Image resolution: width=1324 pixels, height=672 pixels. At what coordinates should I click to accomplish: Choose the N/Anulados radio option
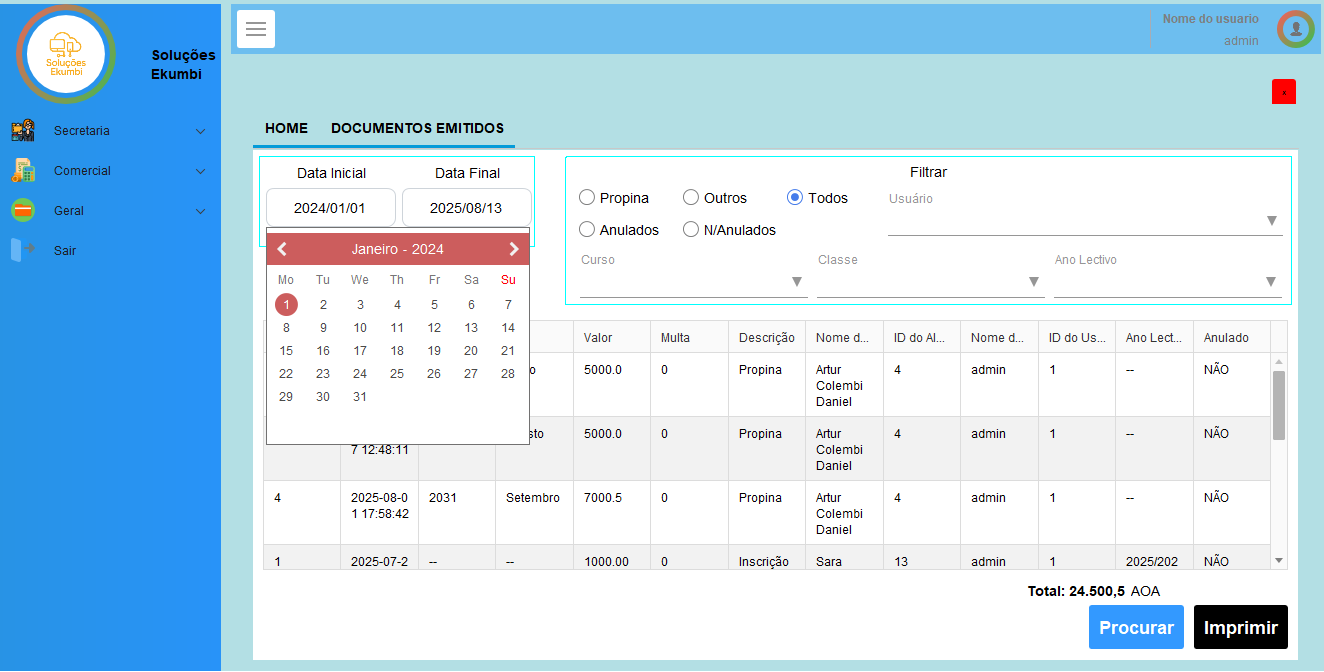point(691,230)
